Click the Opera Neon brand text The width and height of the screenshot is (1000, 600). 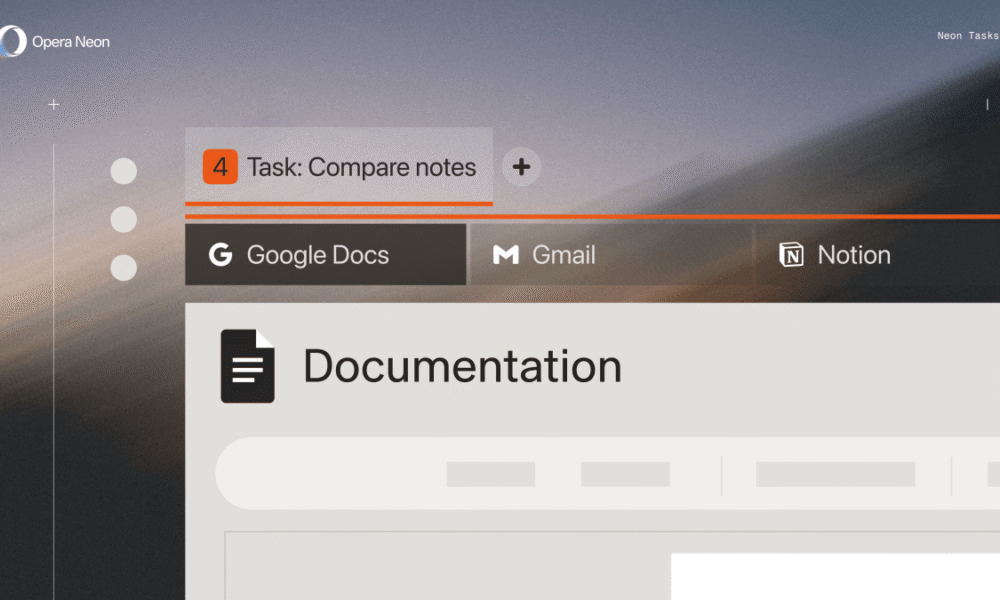(70, 42)
